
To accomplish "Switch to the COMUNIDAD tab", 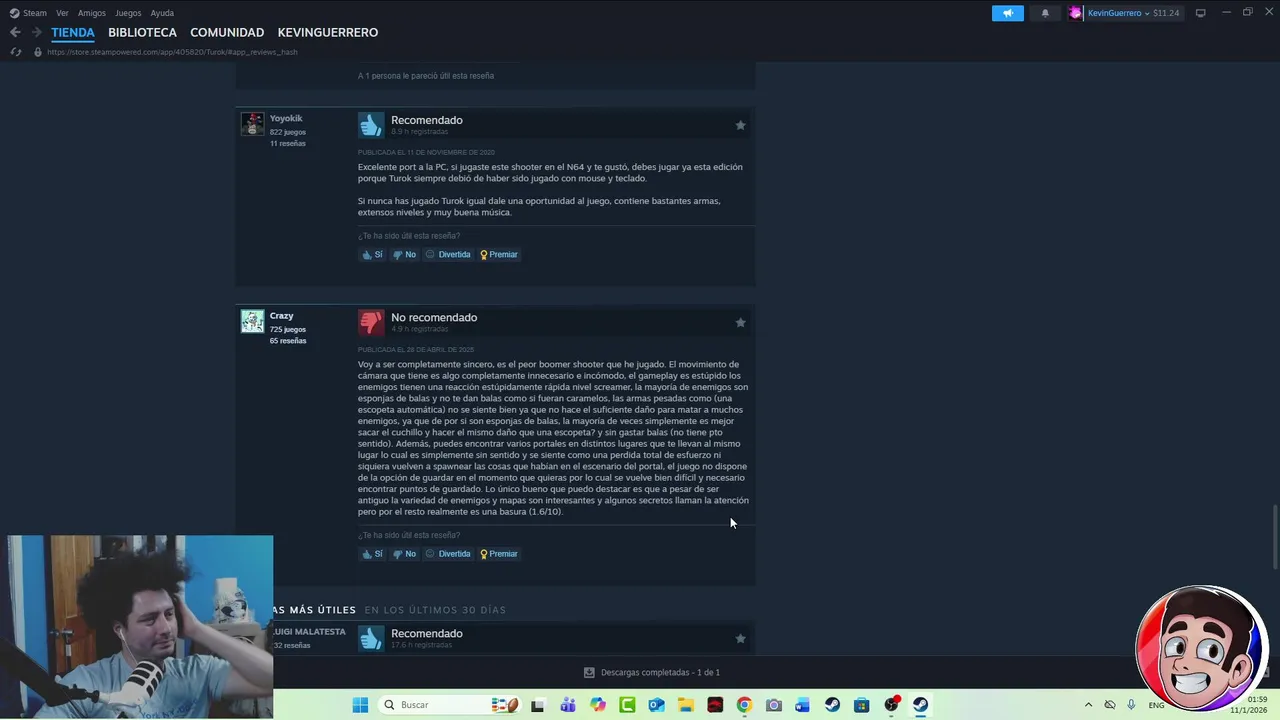I will 227,32.
